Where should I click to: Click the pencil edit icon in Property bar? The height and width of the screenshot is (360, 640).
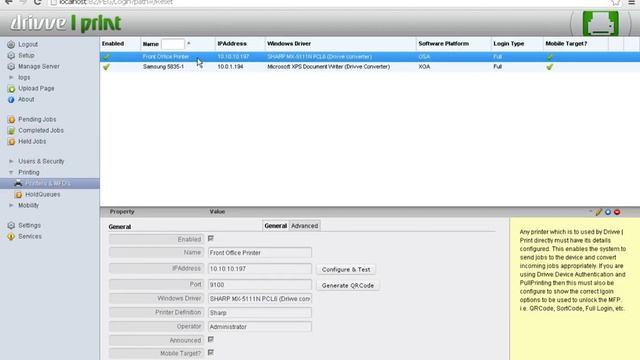pos(599,212)
